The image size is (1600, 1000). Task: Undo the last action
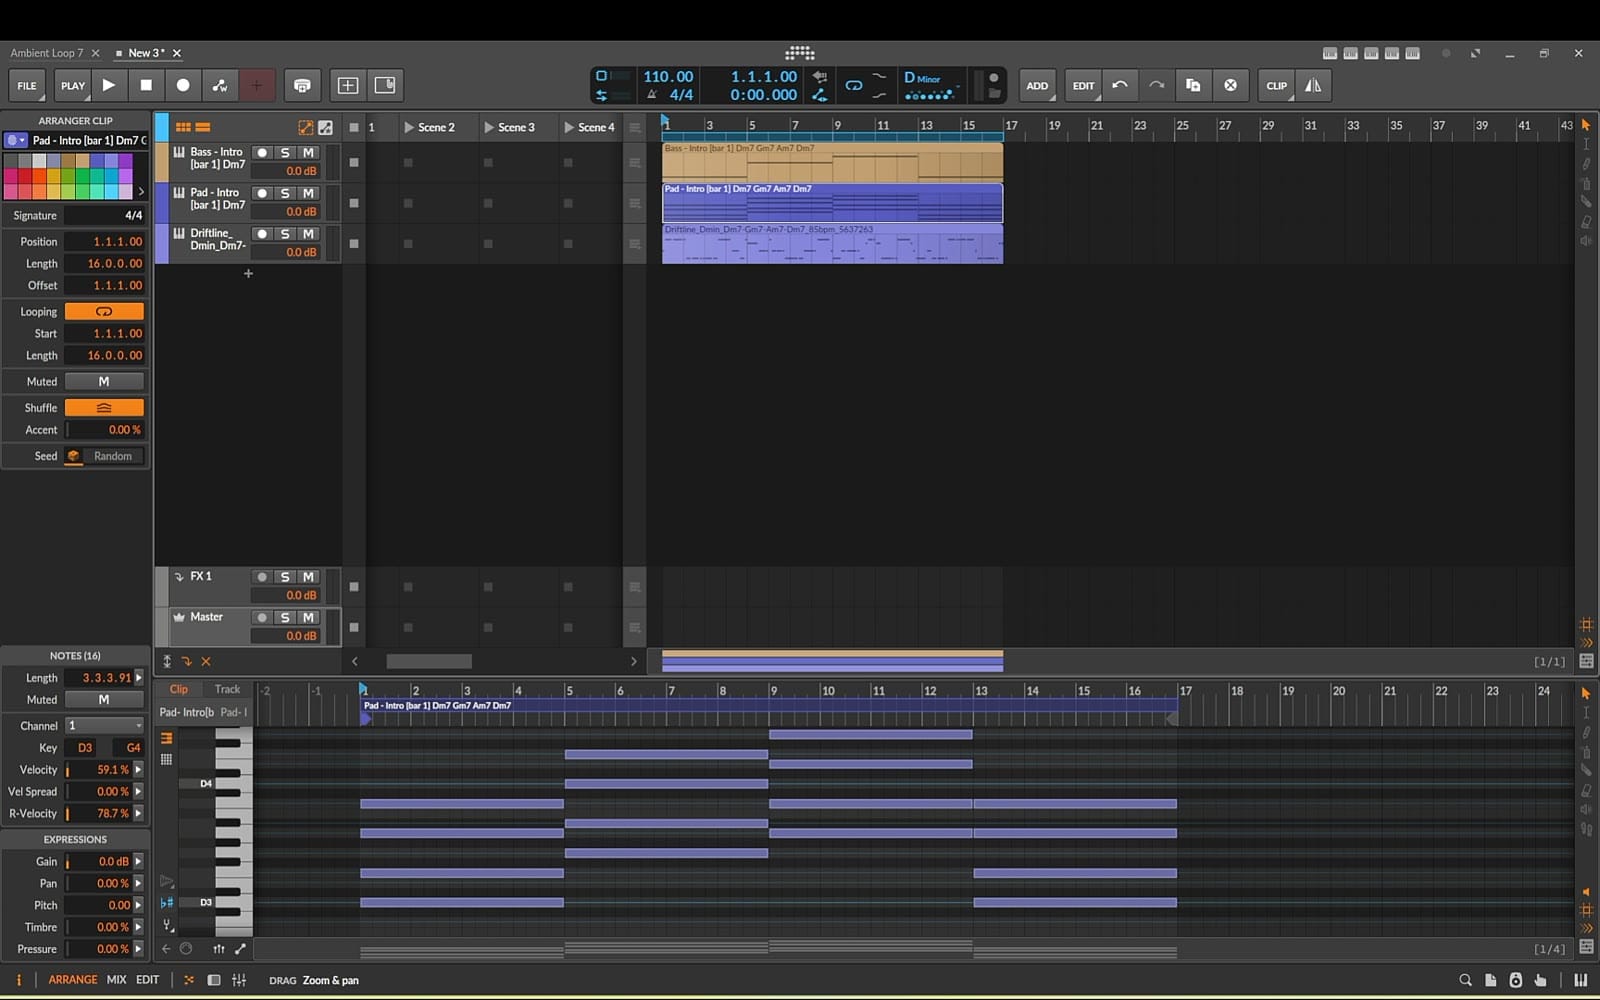[x=1120, y=85]
